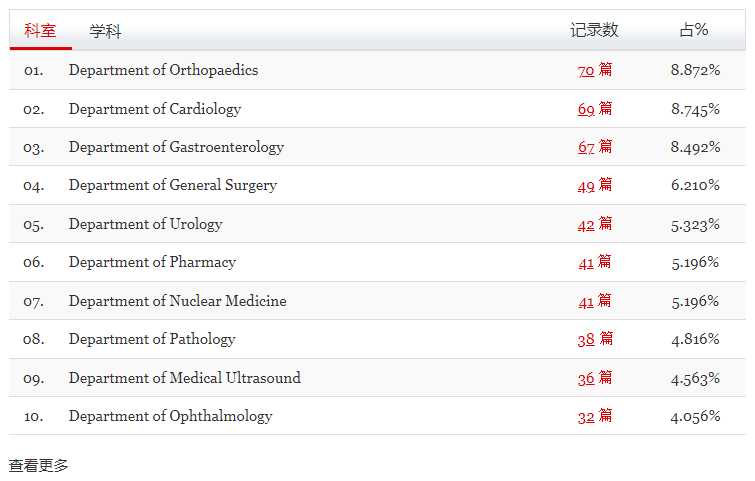Select the 科室 tab
The image size is (755, 481).
[x=40, y=31]
